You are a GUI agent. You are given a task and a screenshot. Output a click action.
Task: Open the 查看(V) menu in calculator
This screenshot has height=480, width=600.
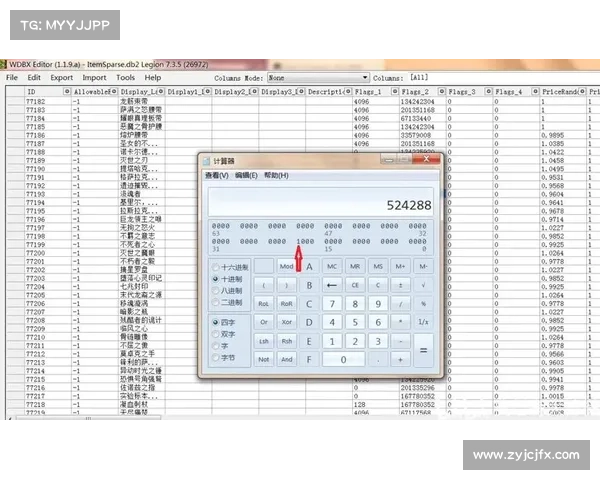[218, 175]
